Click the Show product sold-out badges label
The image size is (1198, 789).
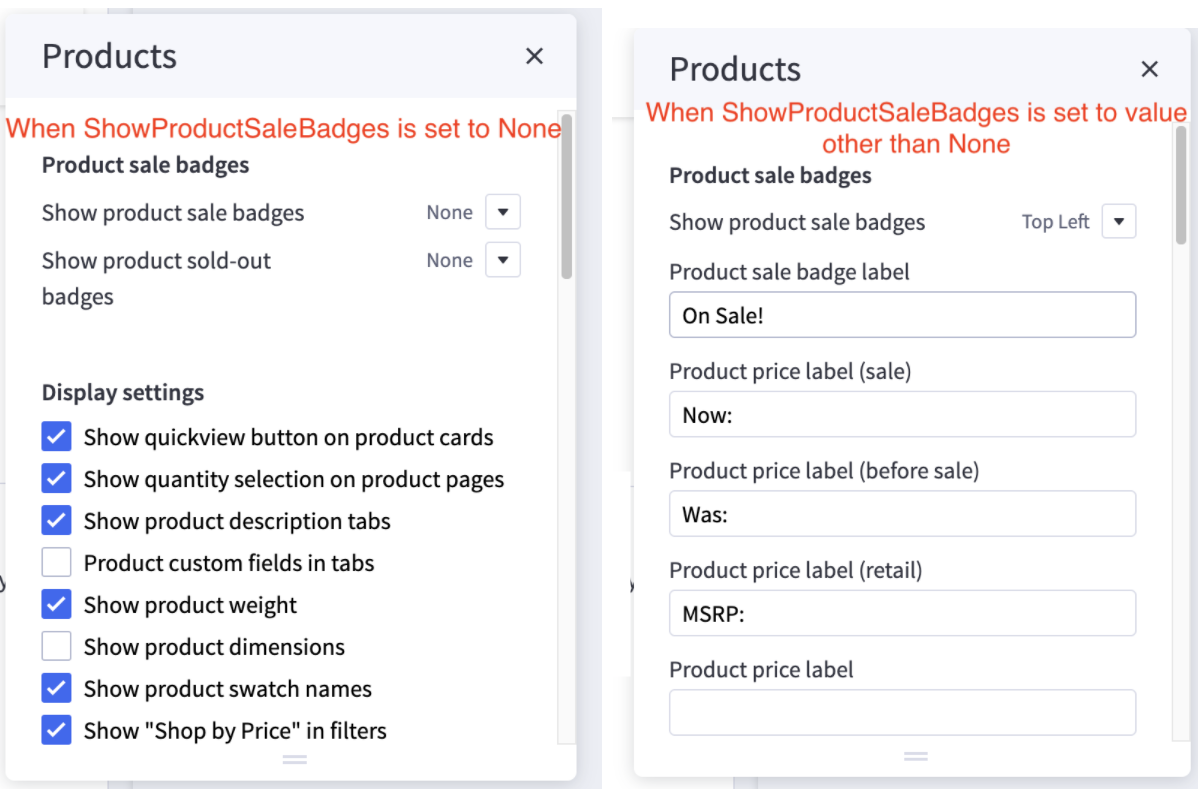[x=156, y=278]
